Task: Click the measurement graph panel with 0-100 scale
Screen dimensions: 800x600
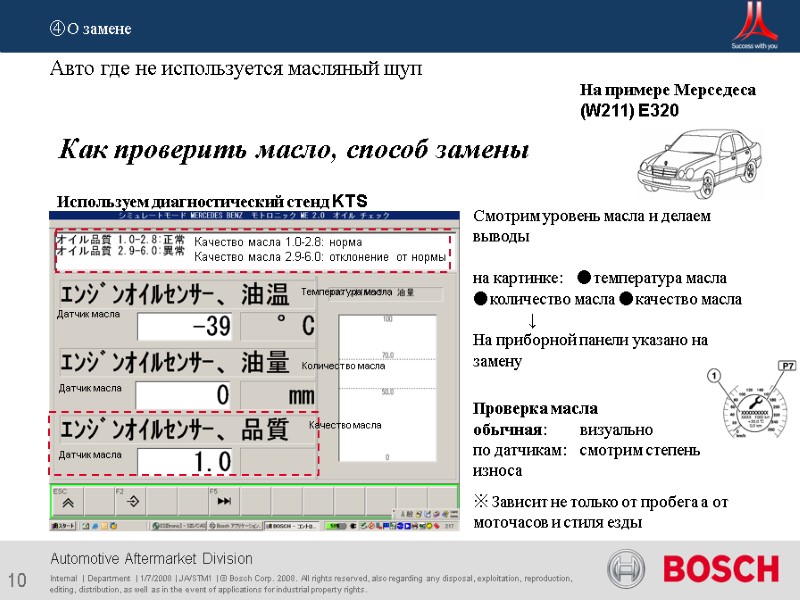Action: [388, 388]
